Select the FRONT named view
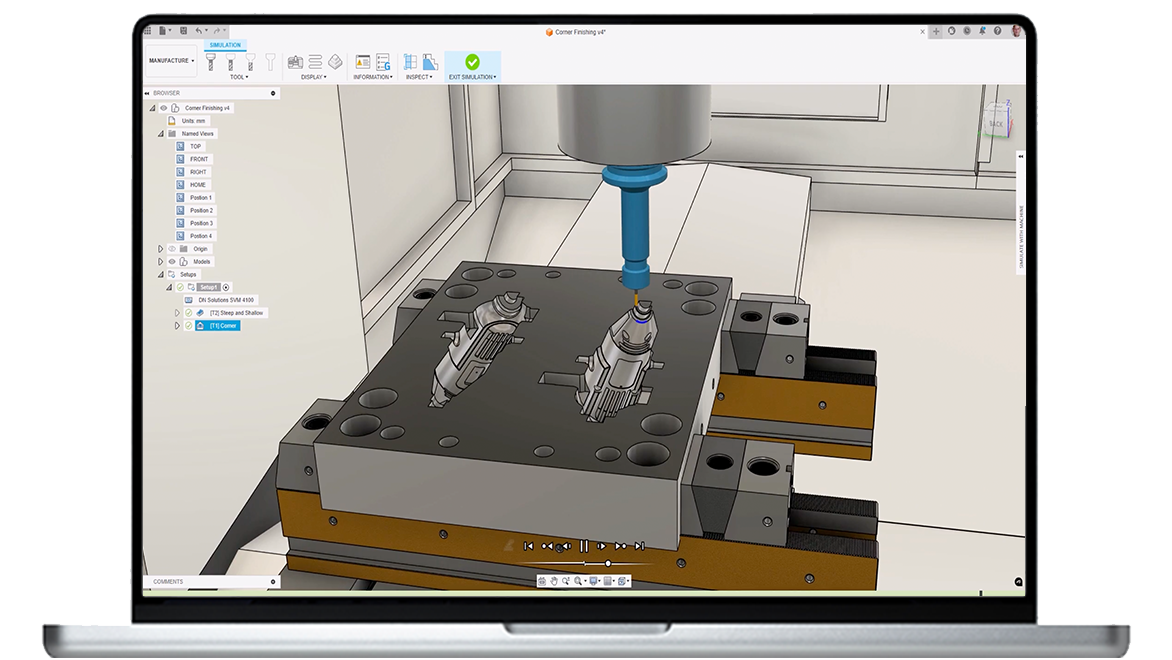The height and width of the screenshot is (660, 1172). pyautogui.click(x=199, y=159)
